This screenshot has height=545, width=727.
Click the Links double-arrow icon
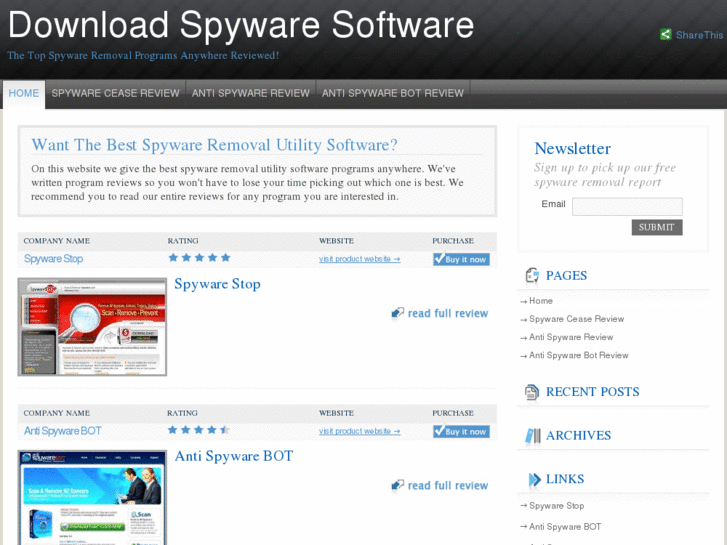pyautogui.click(x=534, y=479)
